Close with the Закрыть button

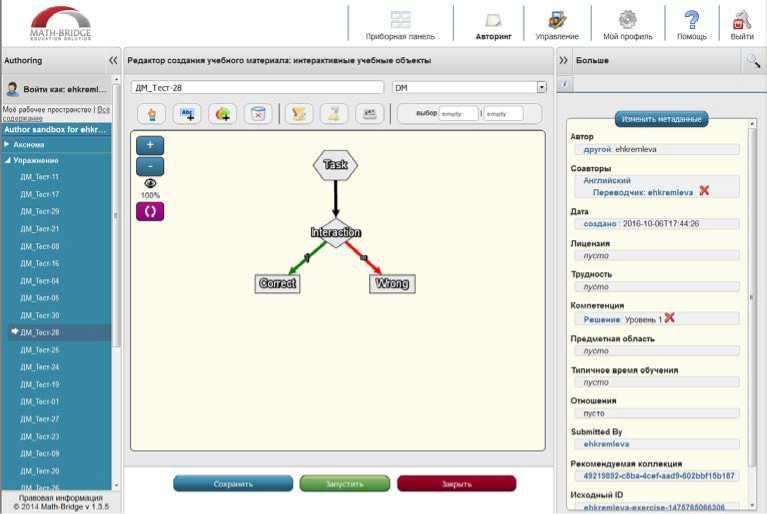coord(457,484)
